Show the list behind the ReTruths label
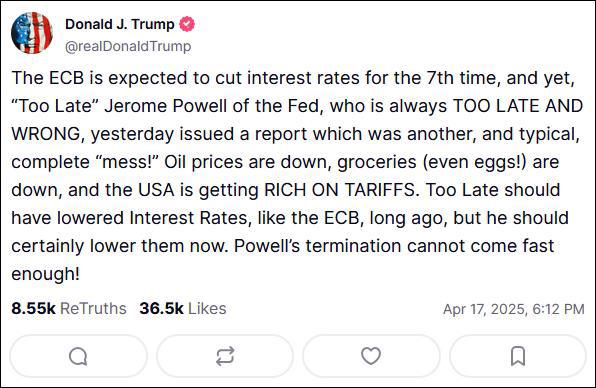 click(x=94, y=309)
